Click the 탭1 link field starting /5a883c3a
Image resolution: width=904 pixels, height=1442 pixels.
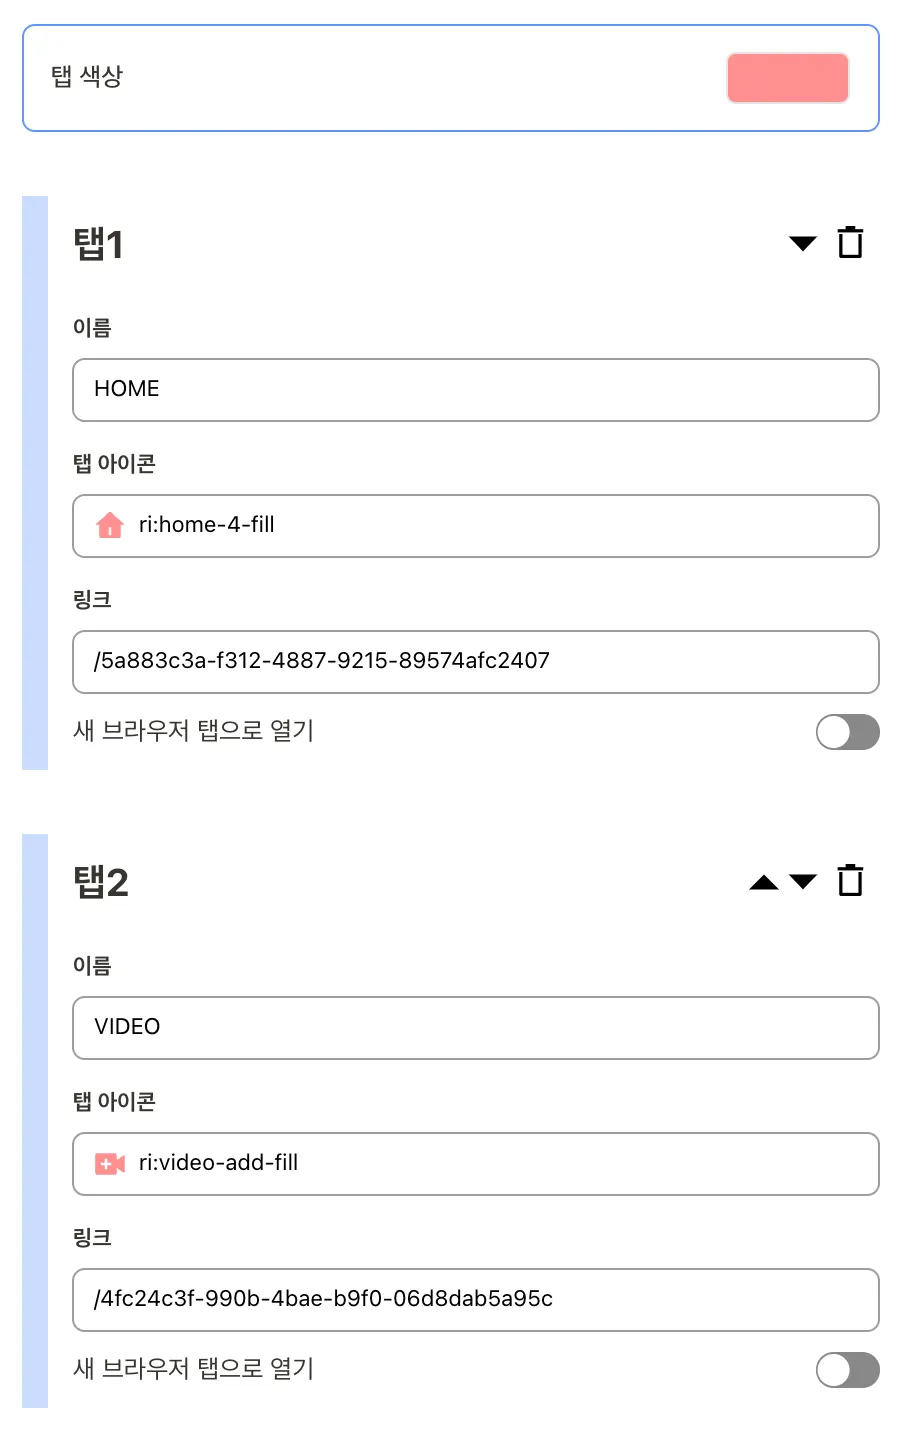coord(475,661)
